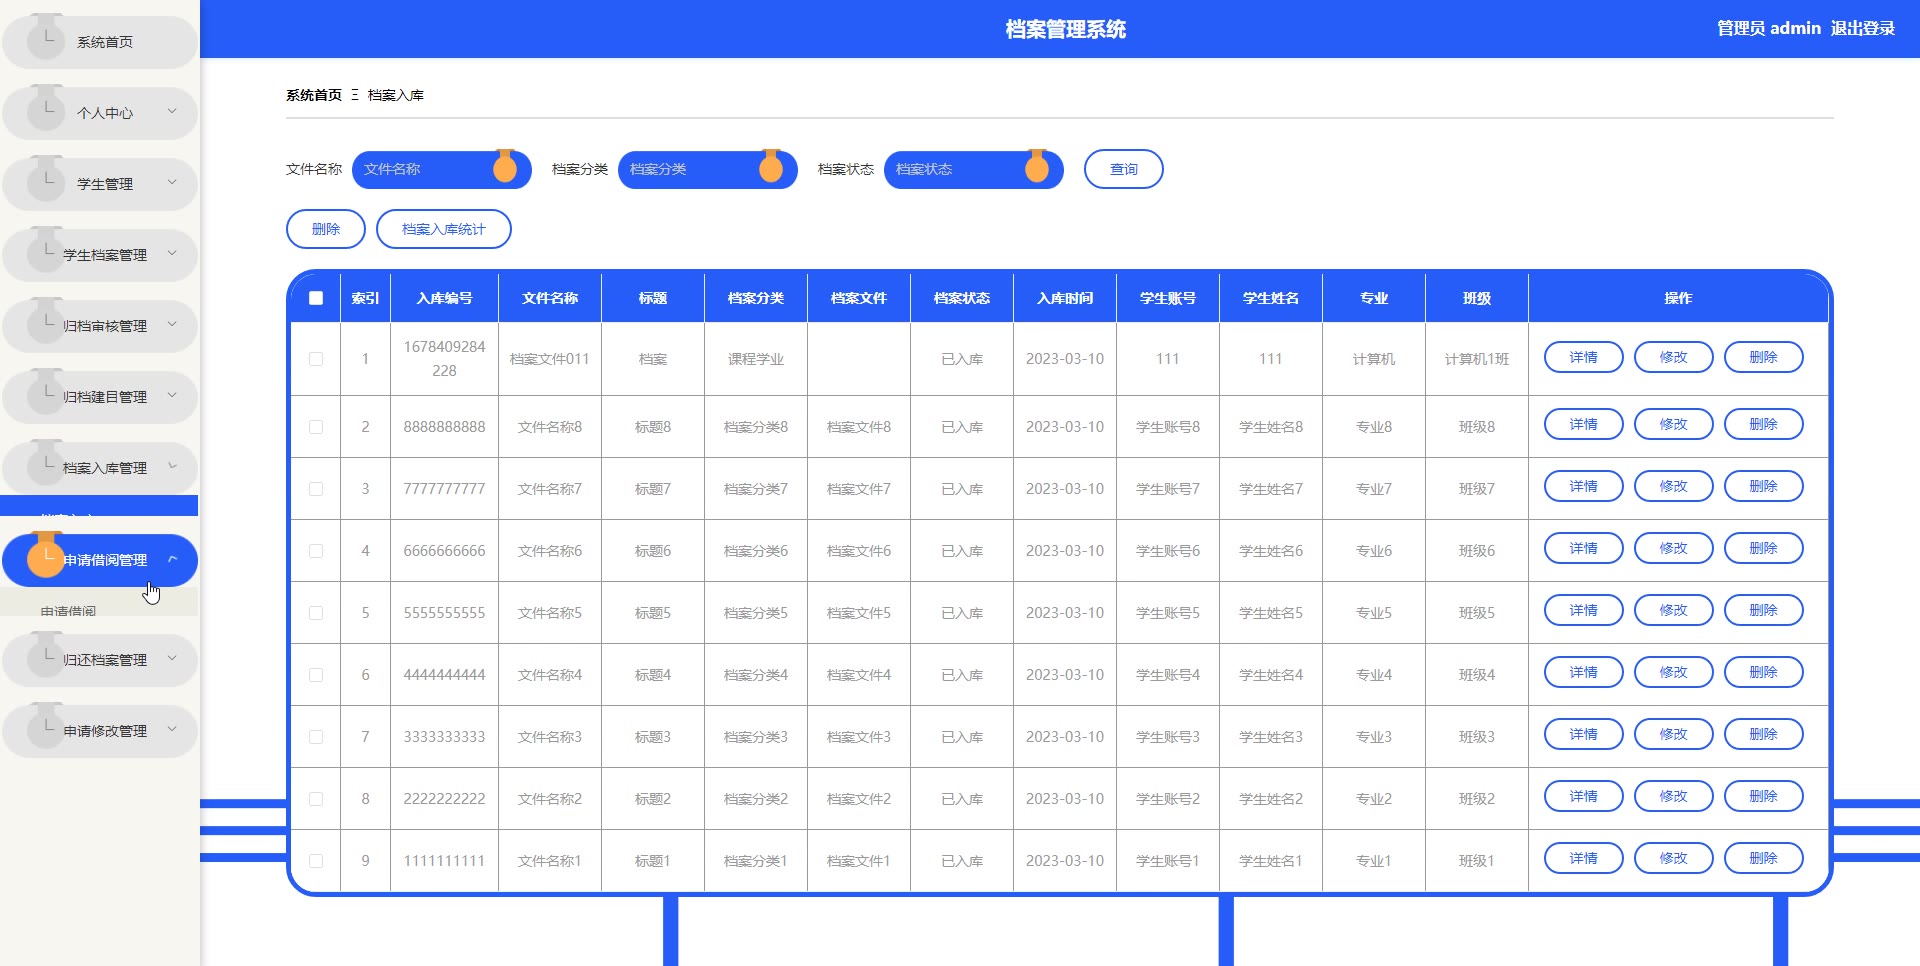
Task: Click the 个人中心 sidebar icon
Action: [46, 109]
